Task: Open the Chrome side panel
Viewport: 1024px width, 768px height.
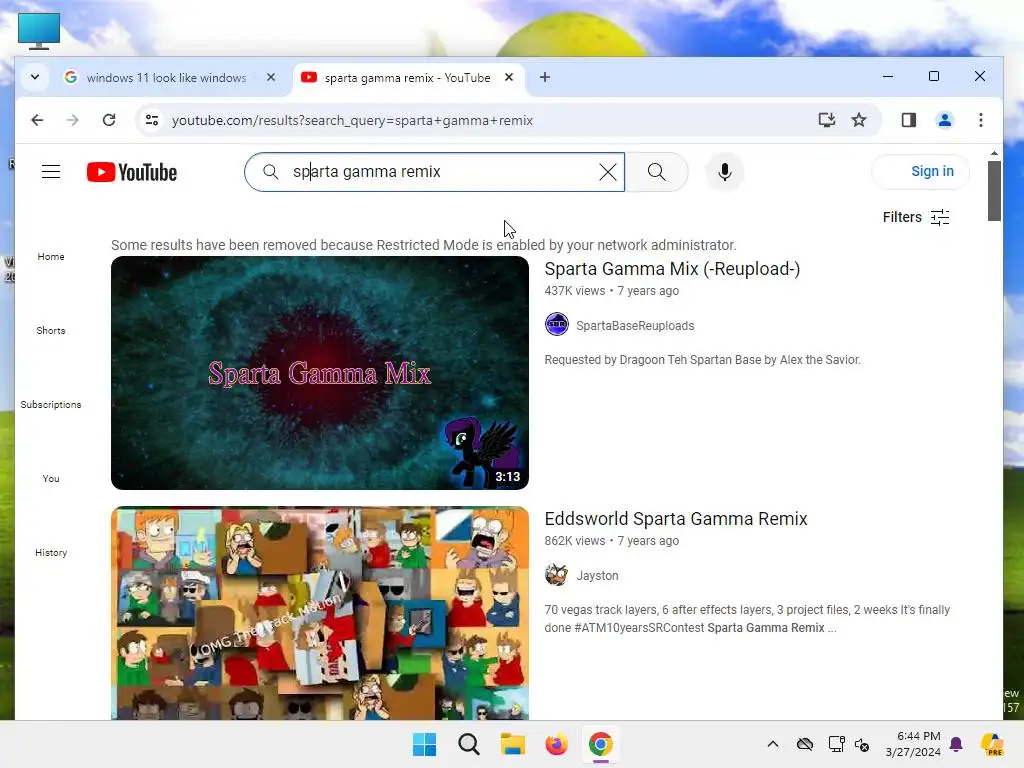Action: point(908,120)
